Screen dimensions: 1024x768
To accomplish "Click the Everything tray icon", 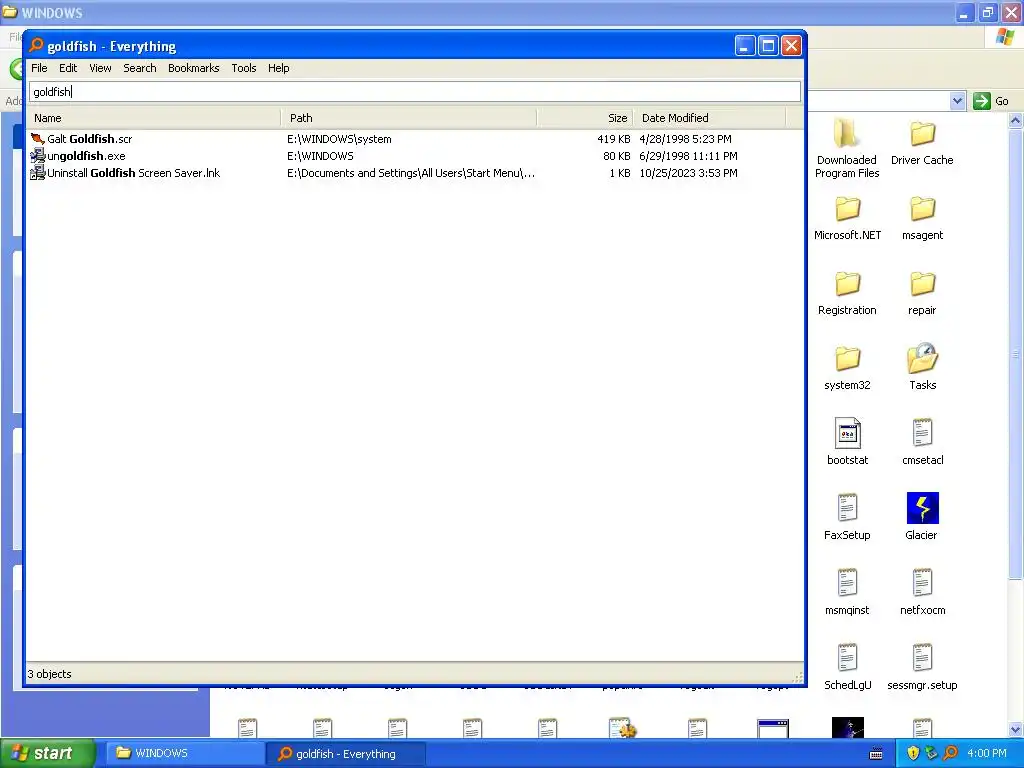I will click(x=951, y=753).
